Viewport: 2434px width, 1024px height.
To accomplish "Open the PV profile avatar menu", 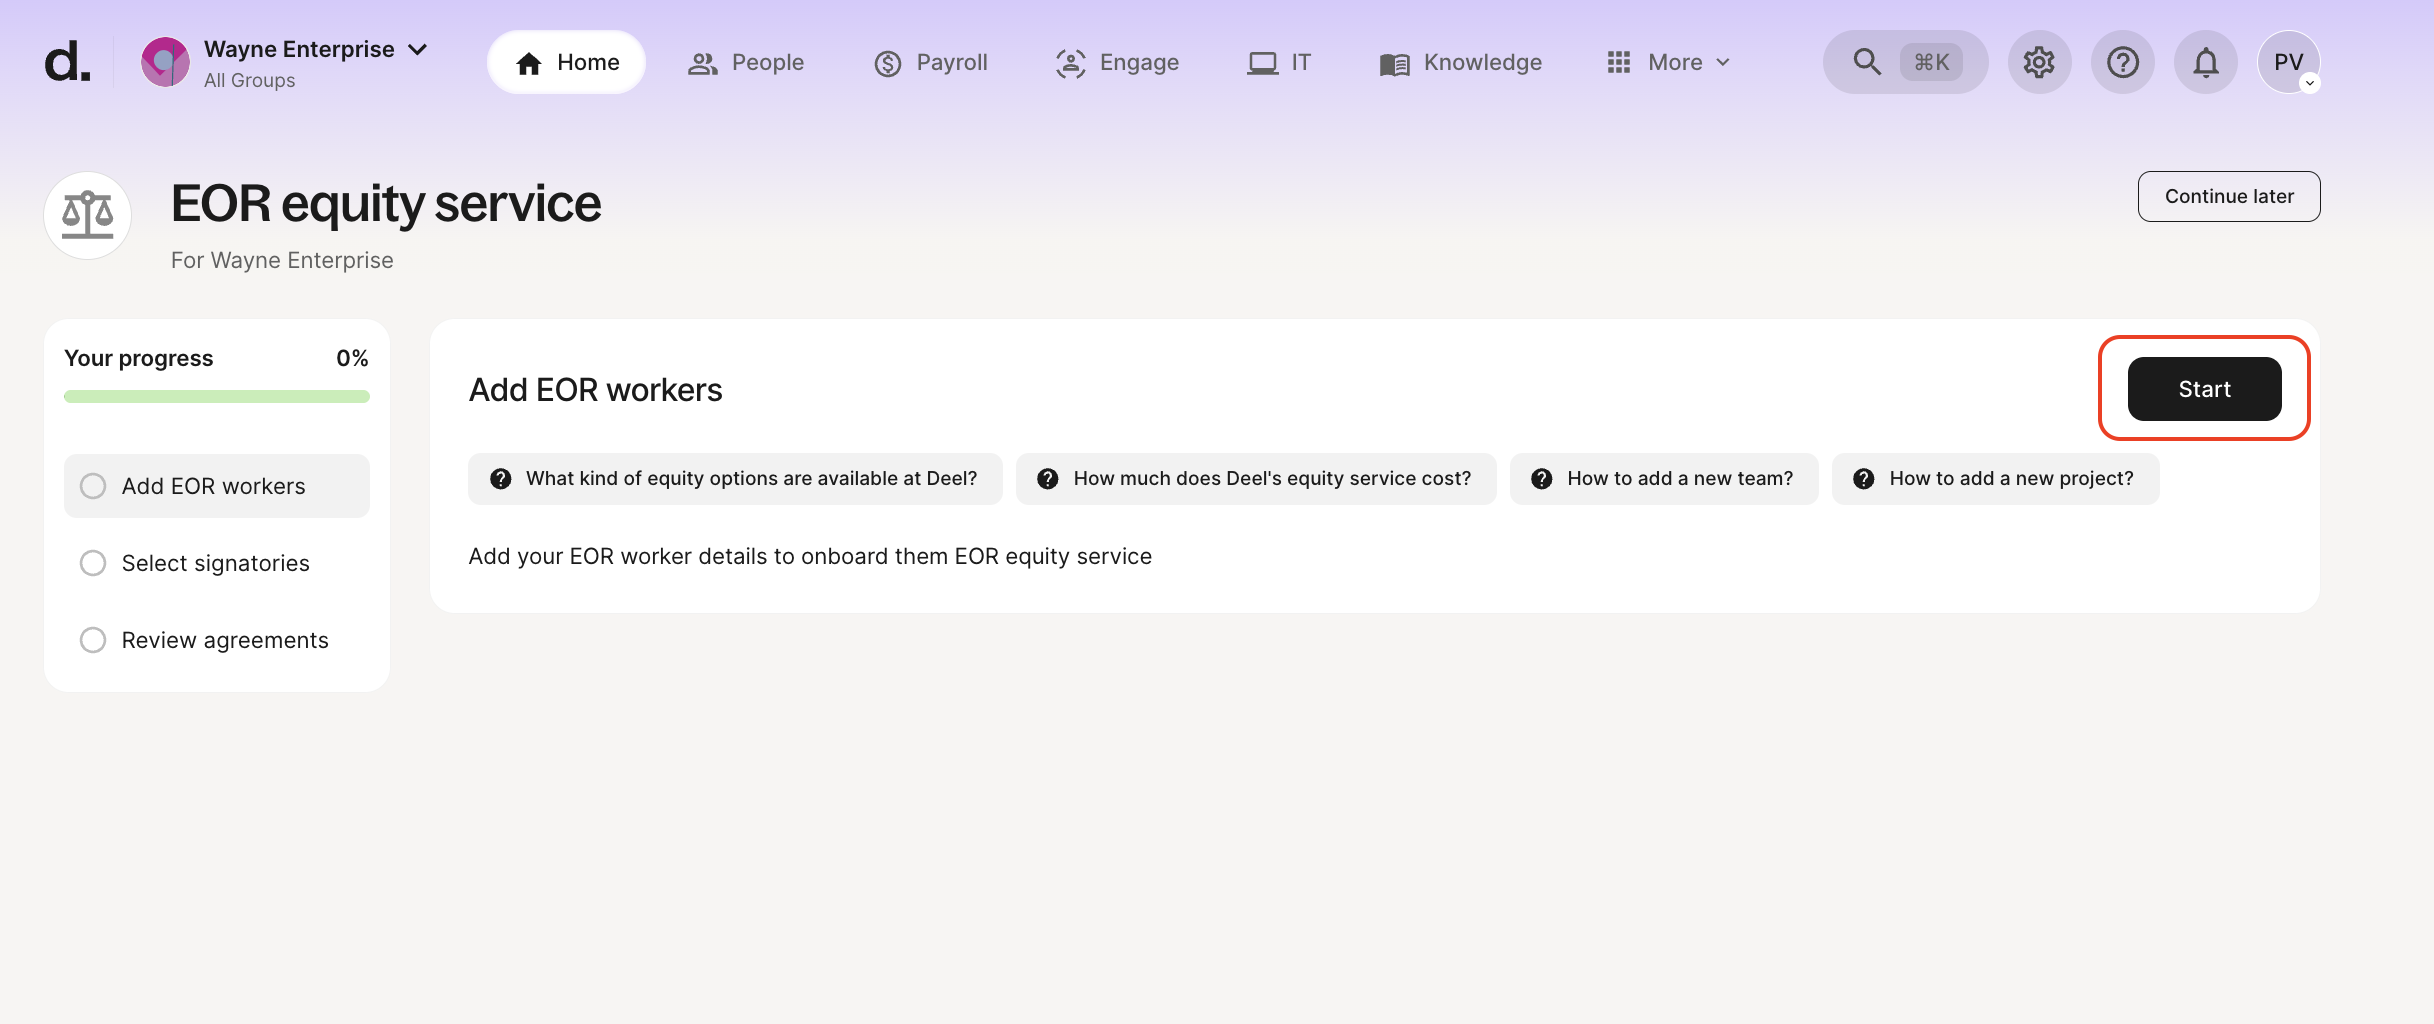I will (2288, 62).
